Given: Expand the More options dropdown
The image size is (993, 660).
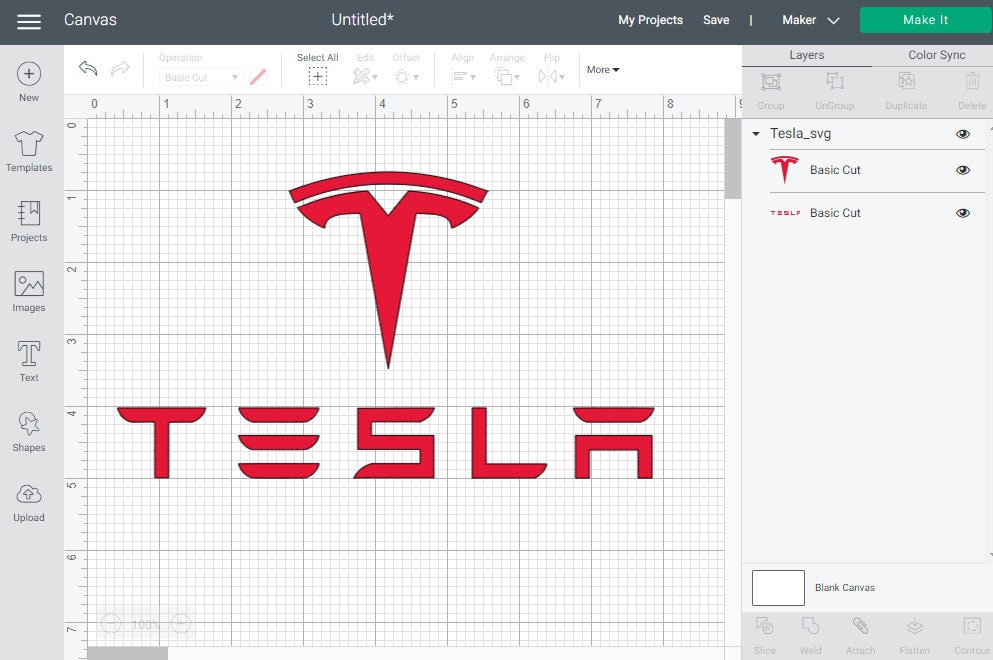Looking at the screenshot, I should point(603,69).
